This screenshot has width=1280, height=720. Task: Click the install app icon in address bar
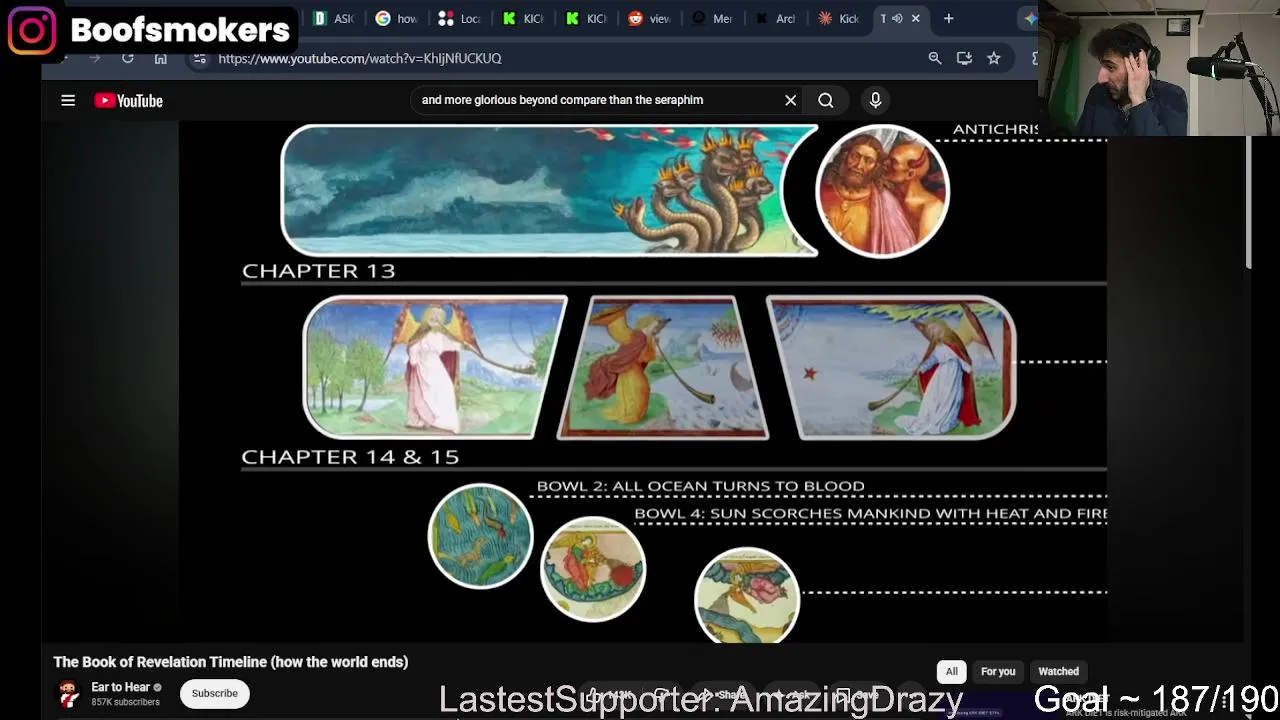(964, 58)
